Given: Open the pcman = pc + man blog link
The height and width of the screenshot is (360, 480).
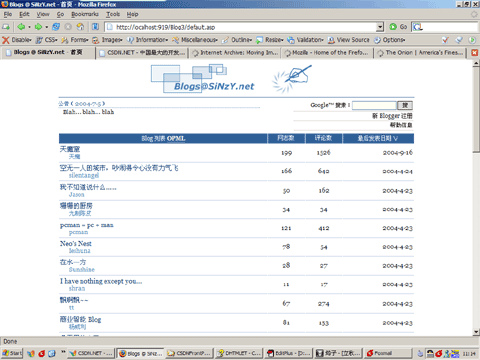Looking at the screenshot, I should coord(87,225).
